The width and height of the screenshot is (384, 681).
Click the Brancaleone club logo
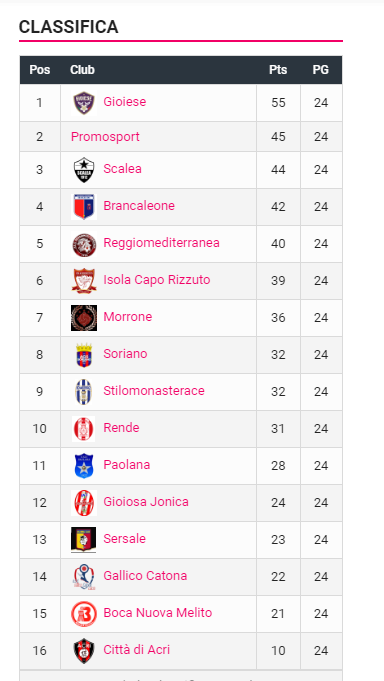pyautogui.click(x=84, y=207)
